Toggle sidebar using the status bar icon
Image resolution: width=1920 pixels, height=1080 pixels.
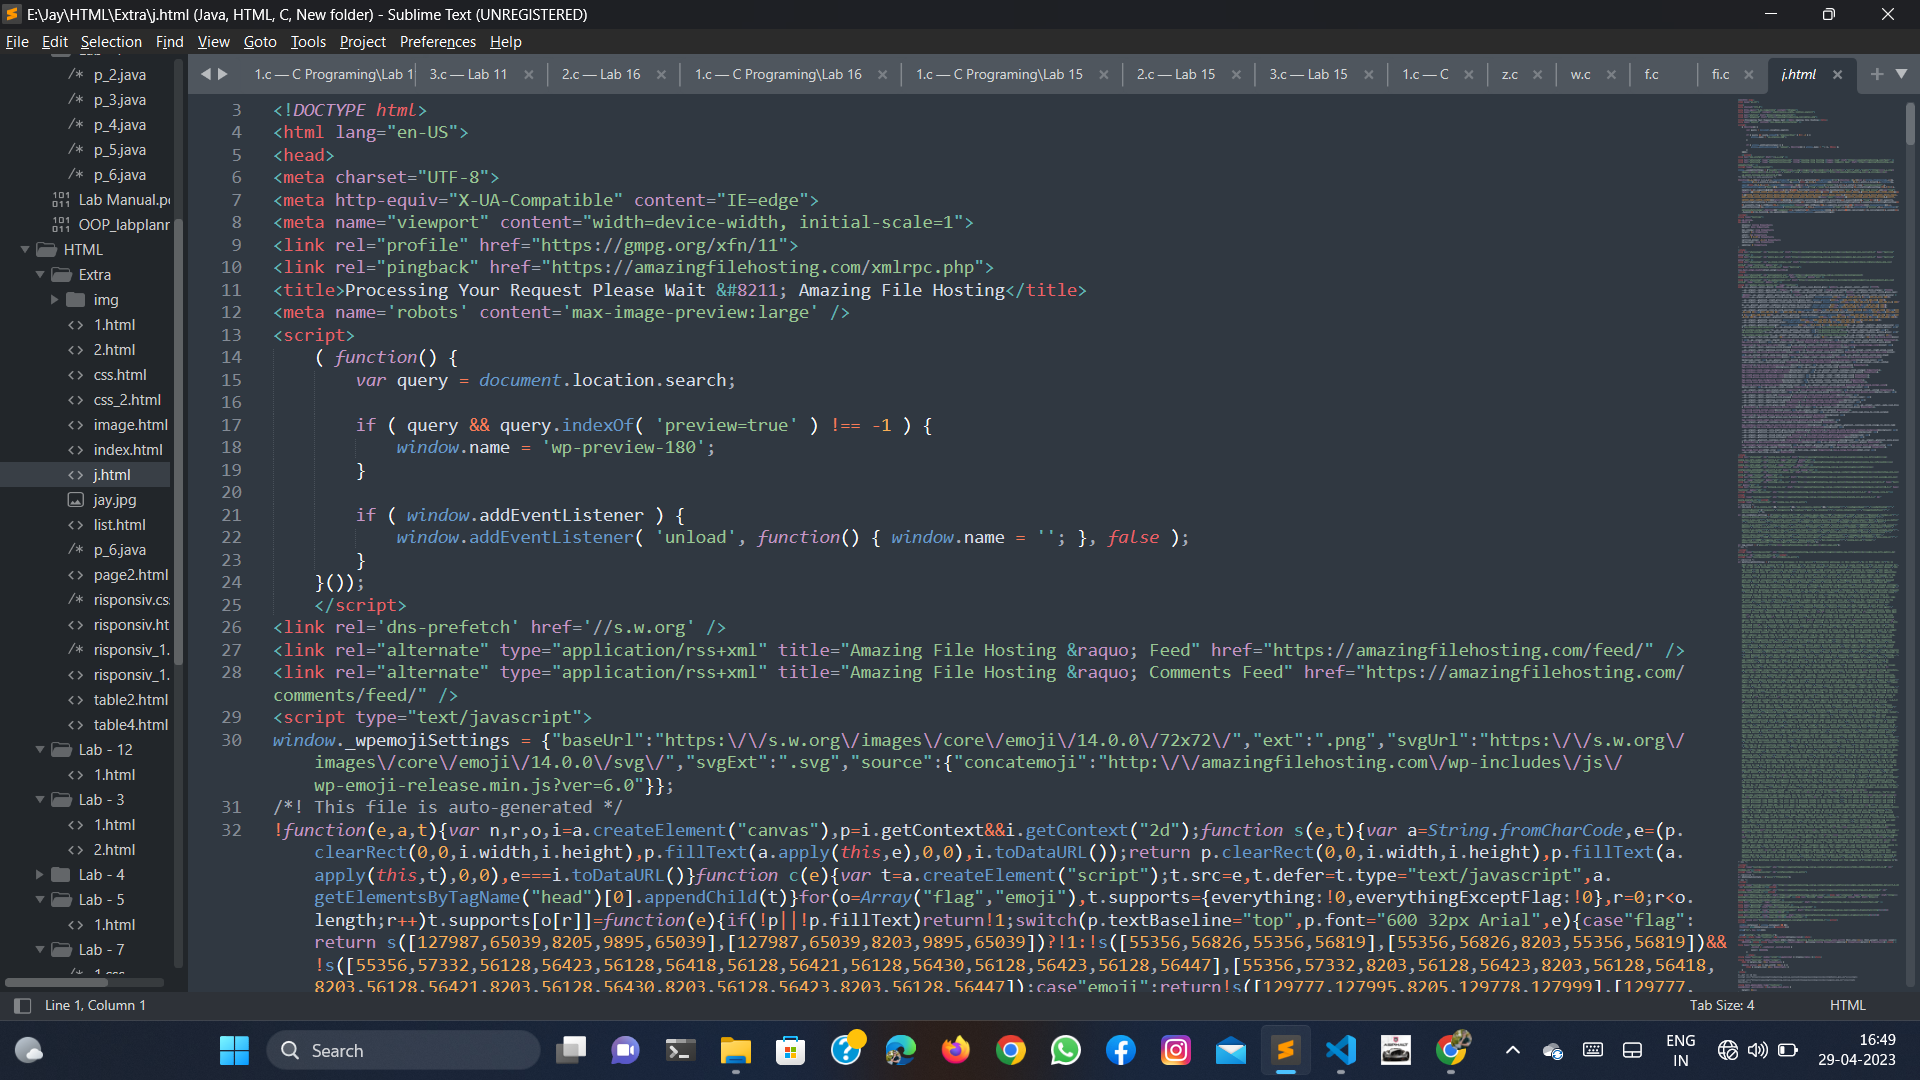[x=22, y=1005]
